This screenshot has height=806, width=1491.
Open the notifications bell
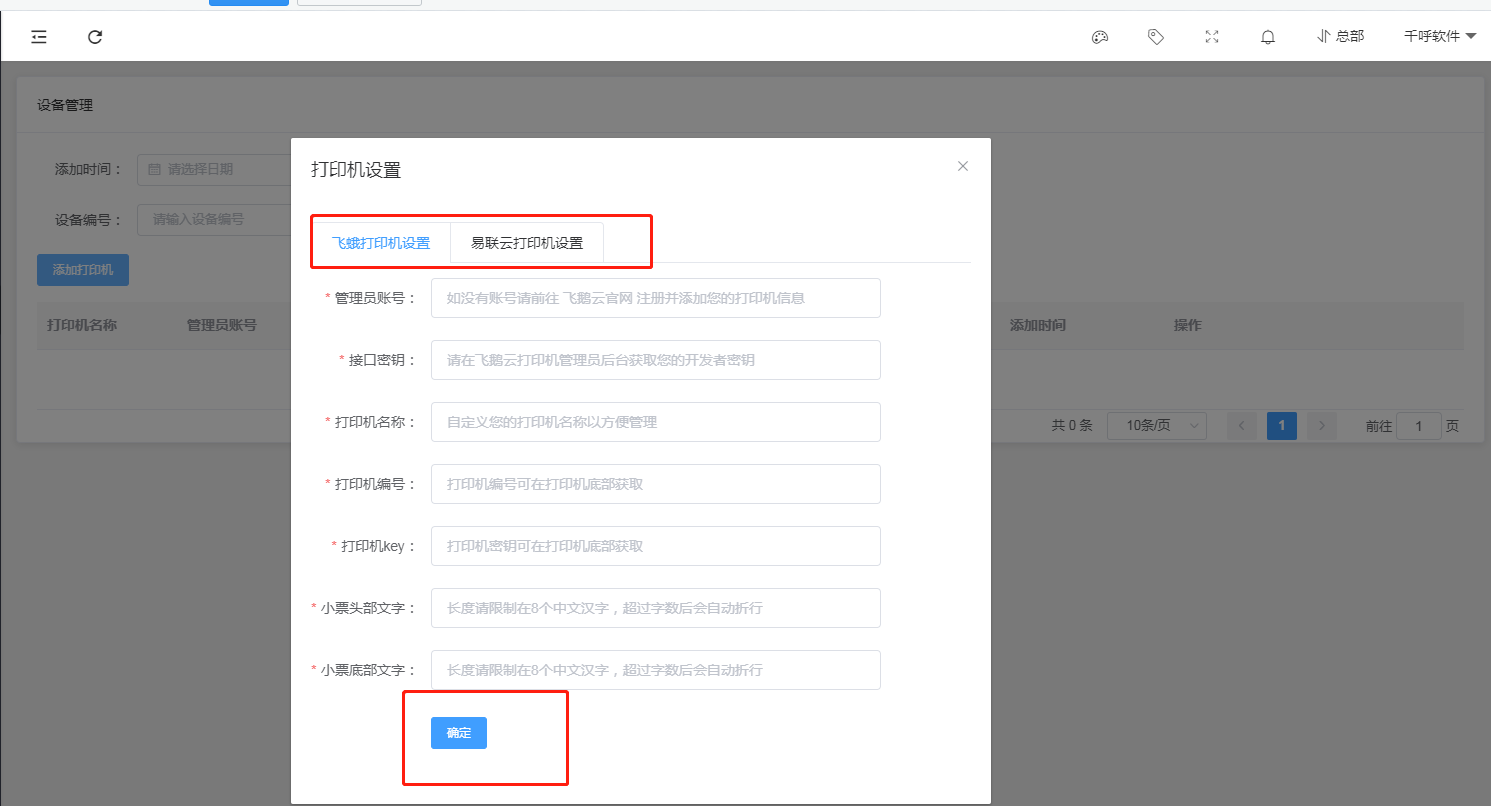tap(1268, 37)
